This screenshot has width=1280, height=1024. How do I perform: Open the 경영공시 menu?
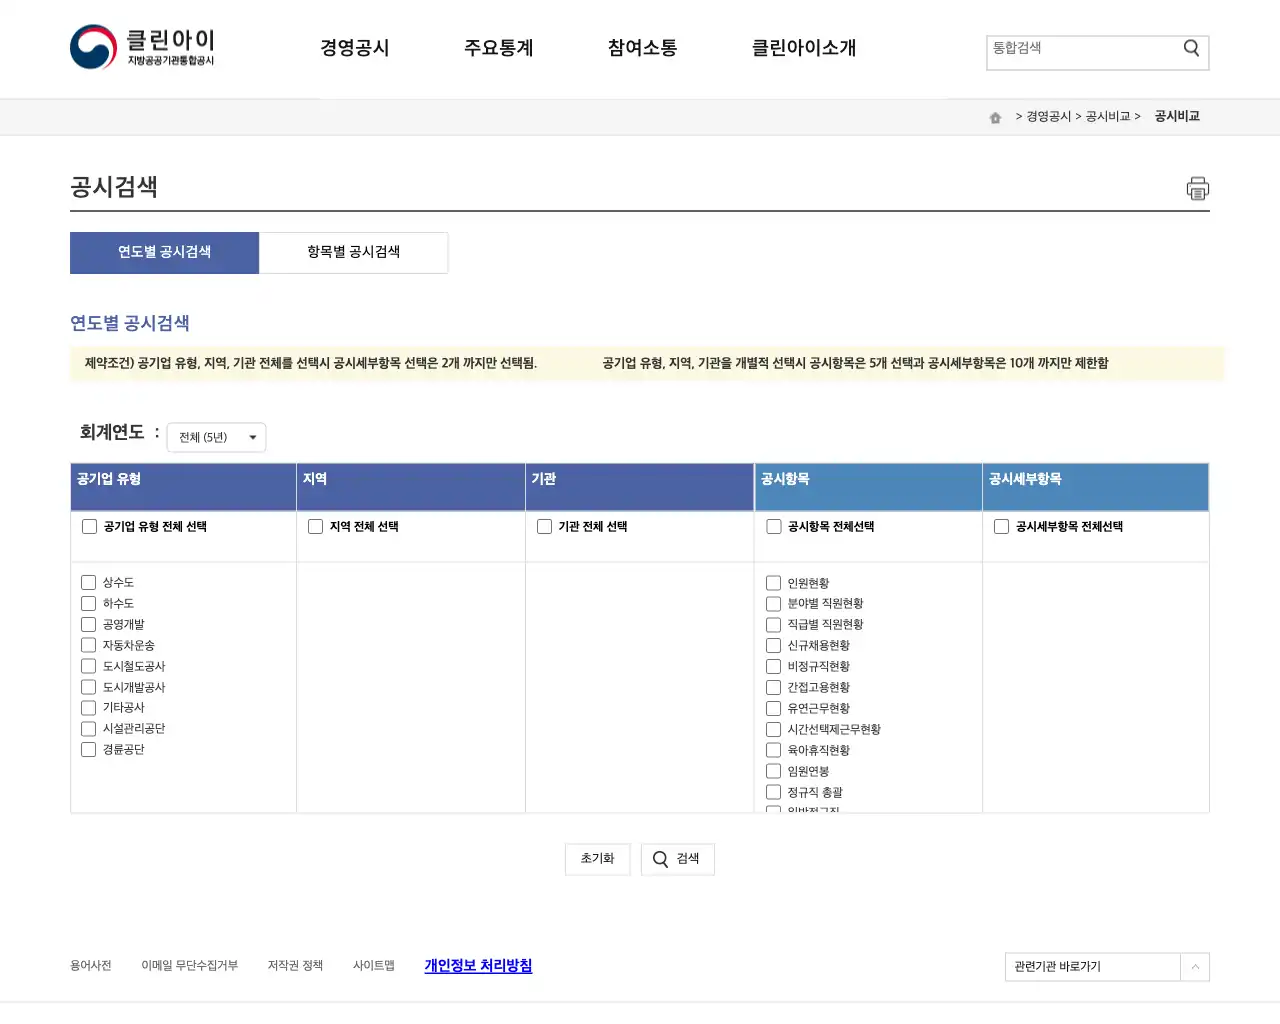point(355,48)
